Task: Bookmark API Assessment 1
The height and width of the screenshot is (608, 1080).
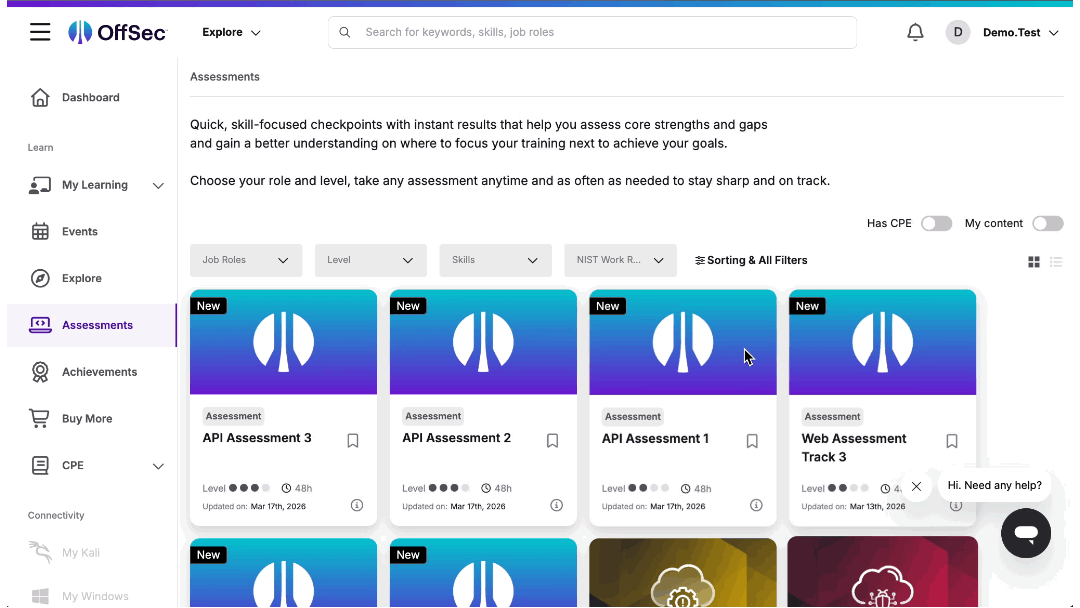Action: [x=752, y=441]
